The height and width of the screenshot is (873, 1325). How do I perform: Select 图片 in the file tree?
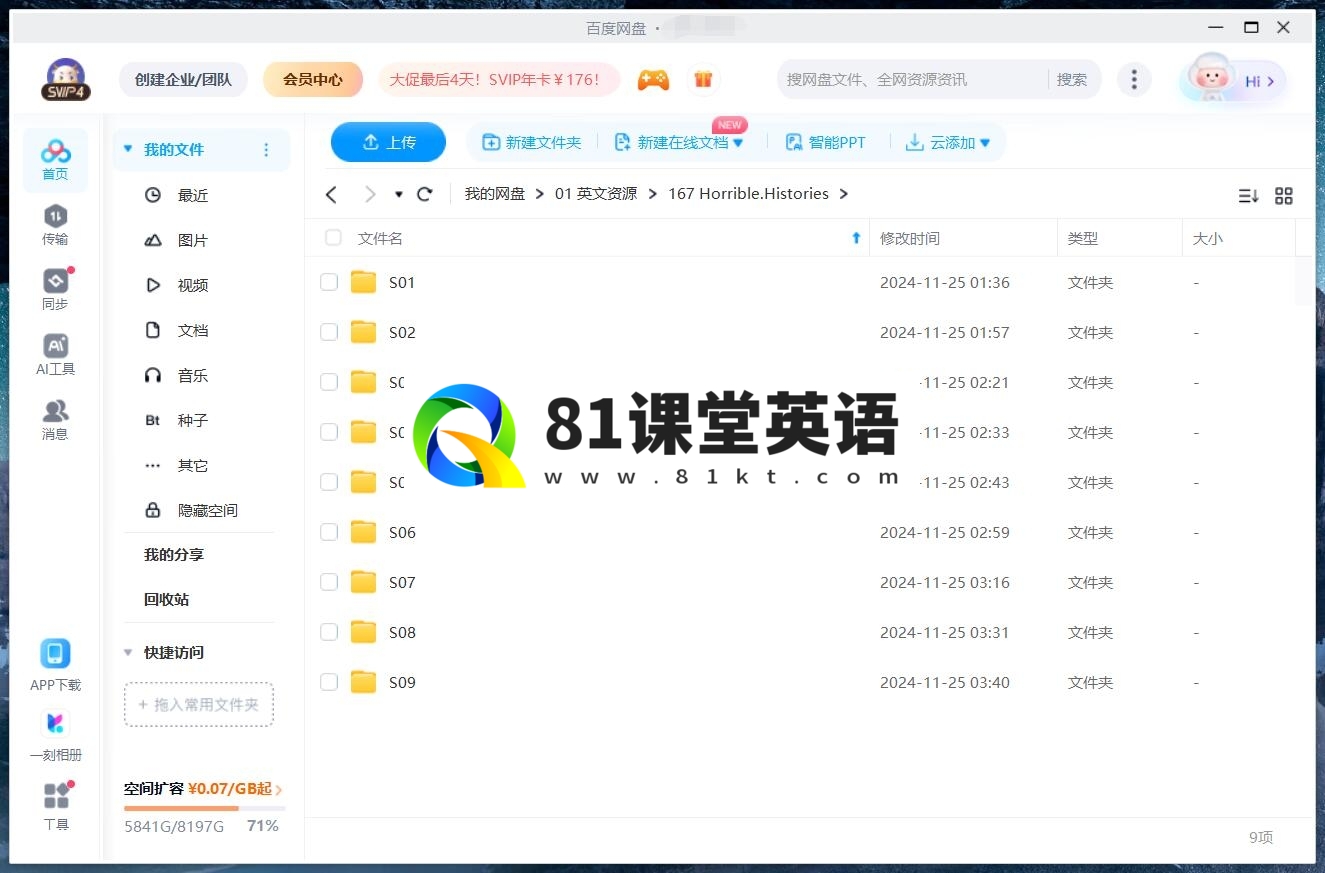193,240
